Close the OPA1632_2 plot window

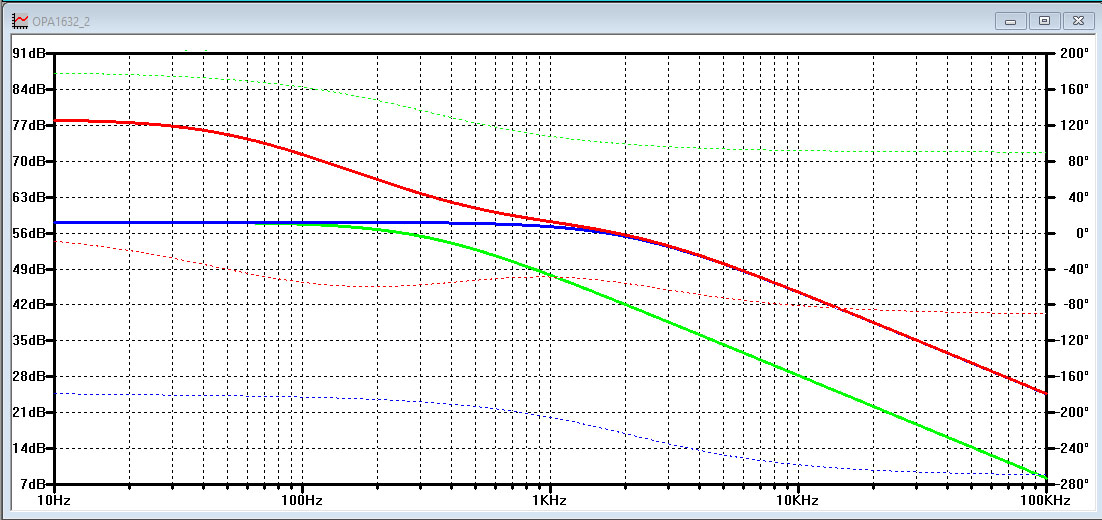point(1078,21)
